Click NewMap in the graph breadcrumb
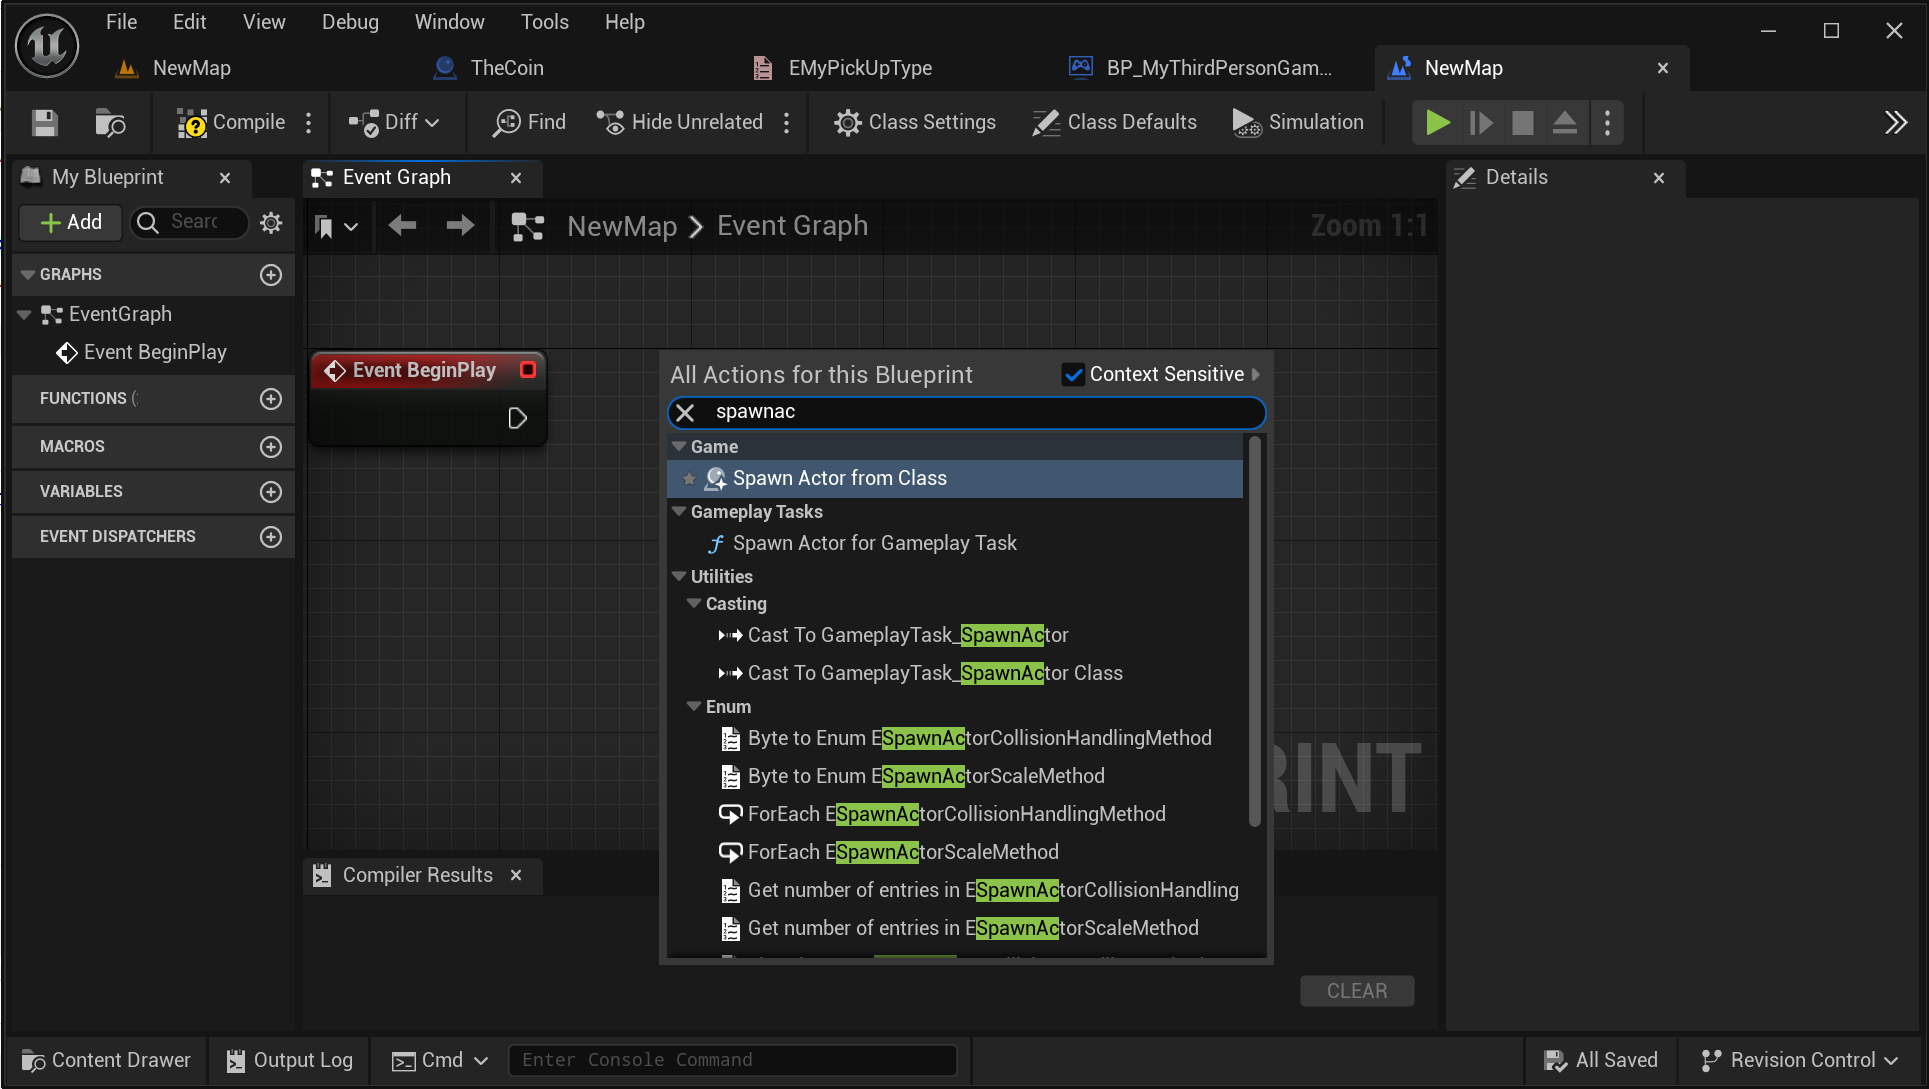The height and width of the screenshot is (1089, 1929). (x=622, y=227)
